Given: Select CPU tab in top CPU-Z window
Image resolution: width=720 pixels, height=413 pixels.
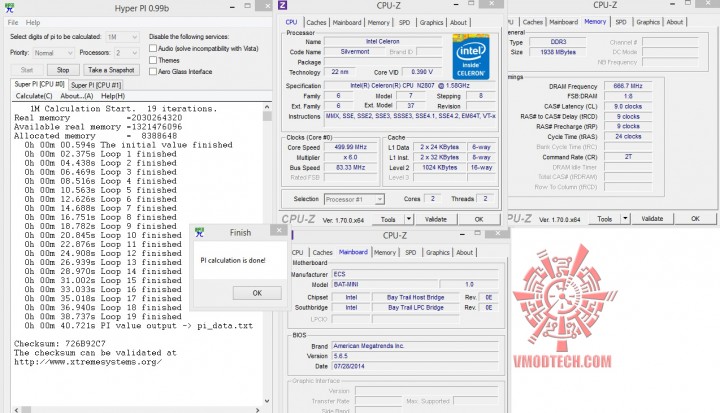Looking at the screenshot, I should [x=291, y=22].
